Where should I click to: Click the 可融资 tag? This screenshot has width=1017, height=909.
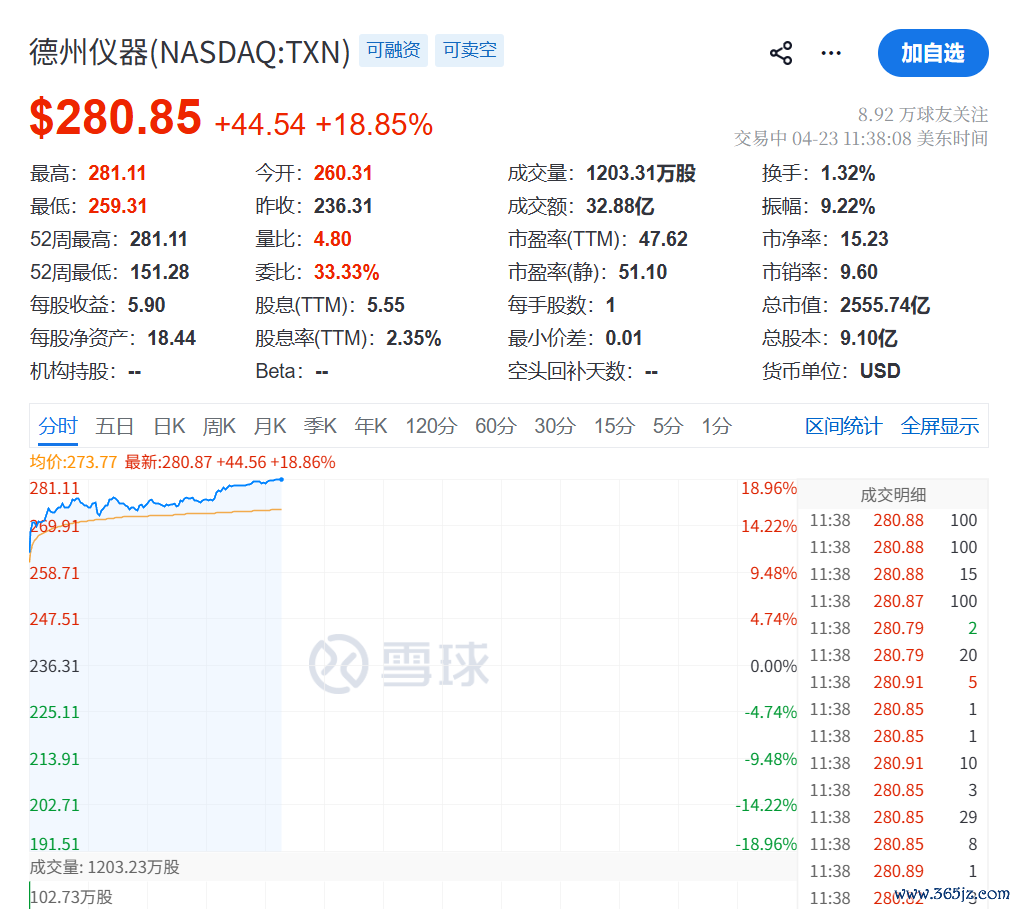pos(393,51)
